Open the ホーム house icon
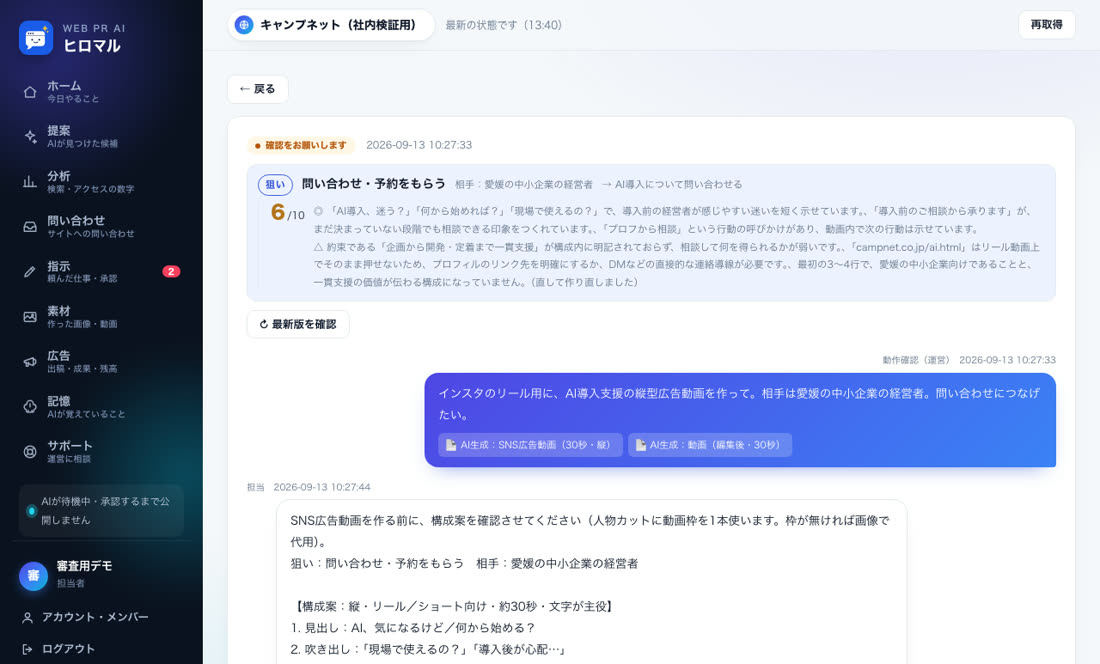1100x664 pixels. coord(30,92)
